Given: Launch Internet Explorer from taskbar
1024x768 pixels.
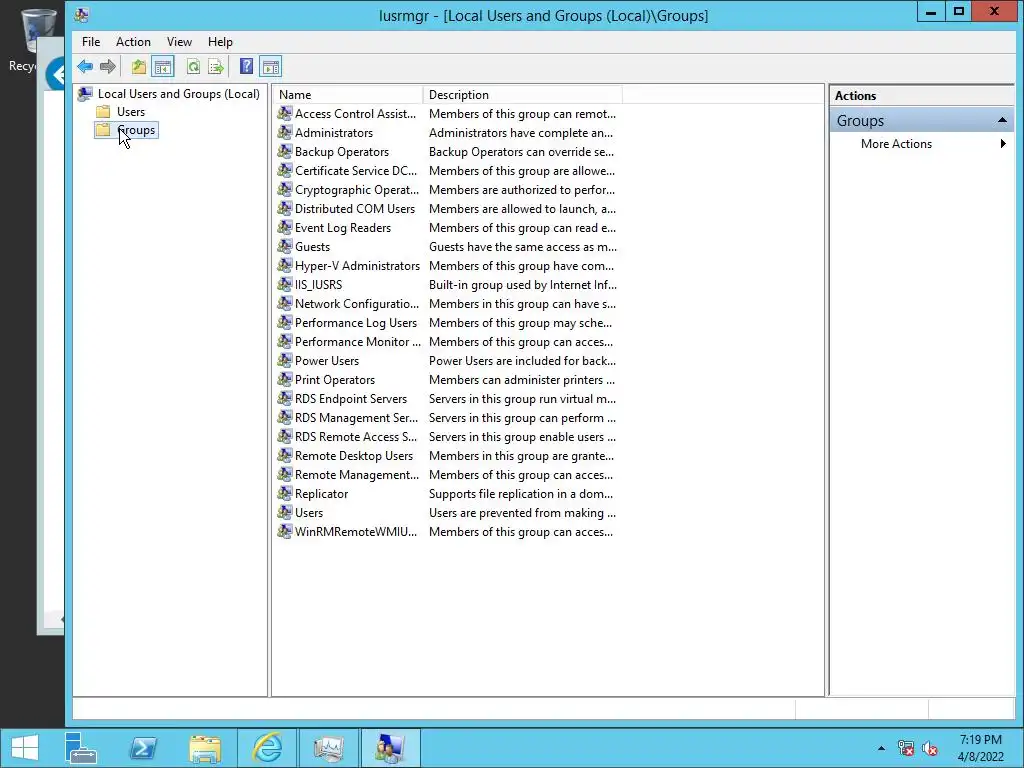Looking at the screenshot, I should [267, 748].
